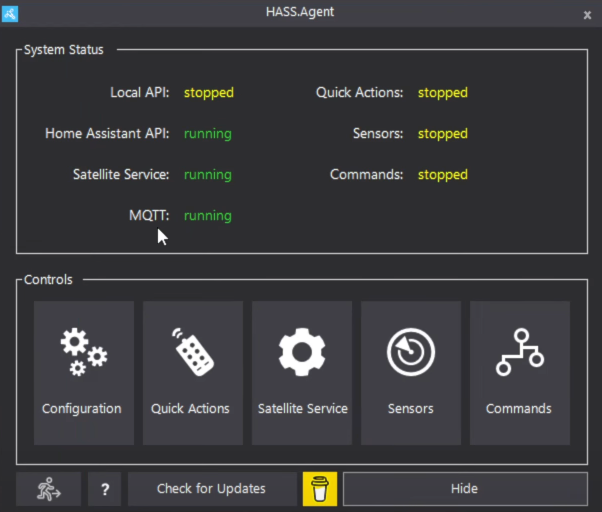Click Check for Updates button
The image size is (602, 512).
(212, 489)
